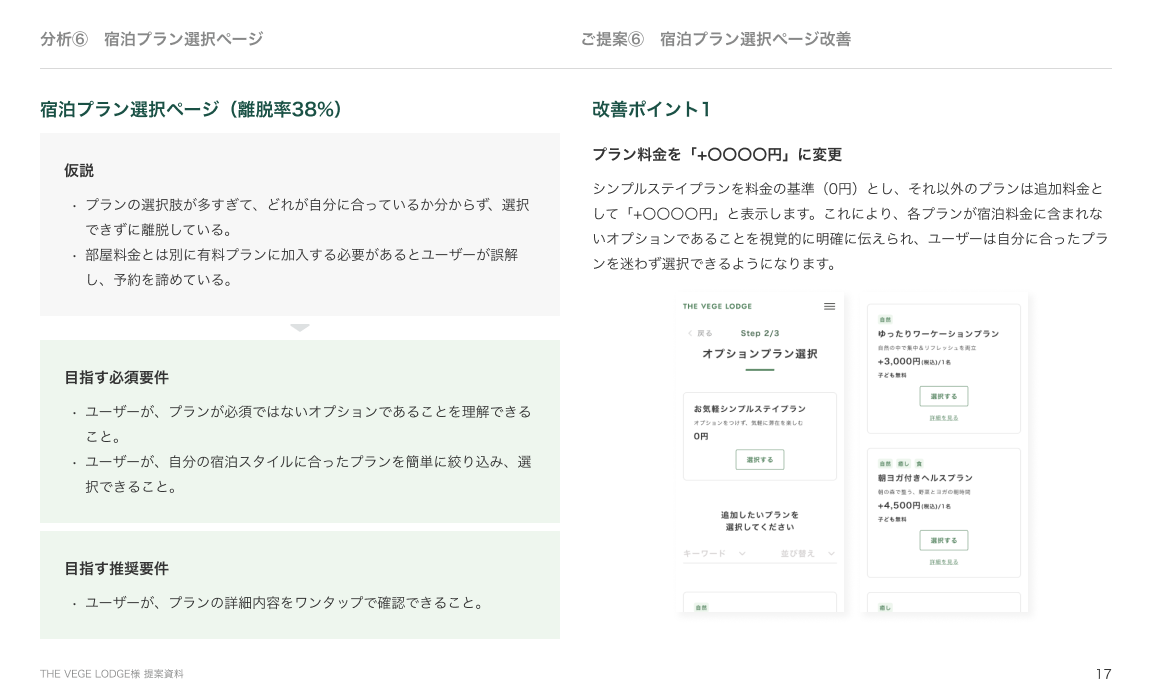Expand the キーワード filter dropdown

pos(715,553)
